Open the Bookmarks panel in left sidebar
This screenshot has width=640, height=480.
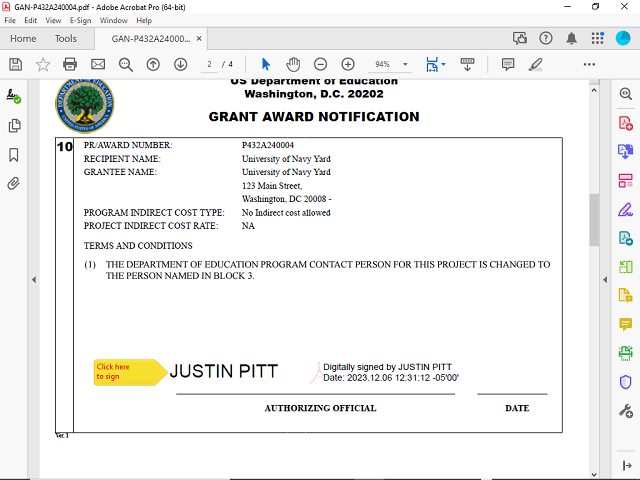[14, 155]
